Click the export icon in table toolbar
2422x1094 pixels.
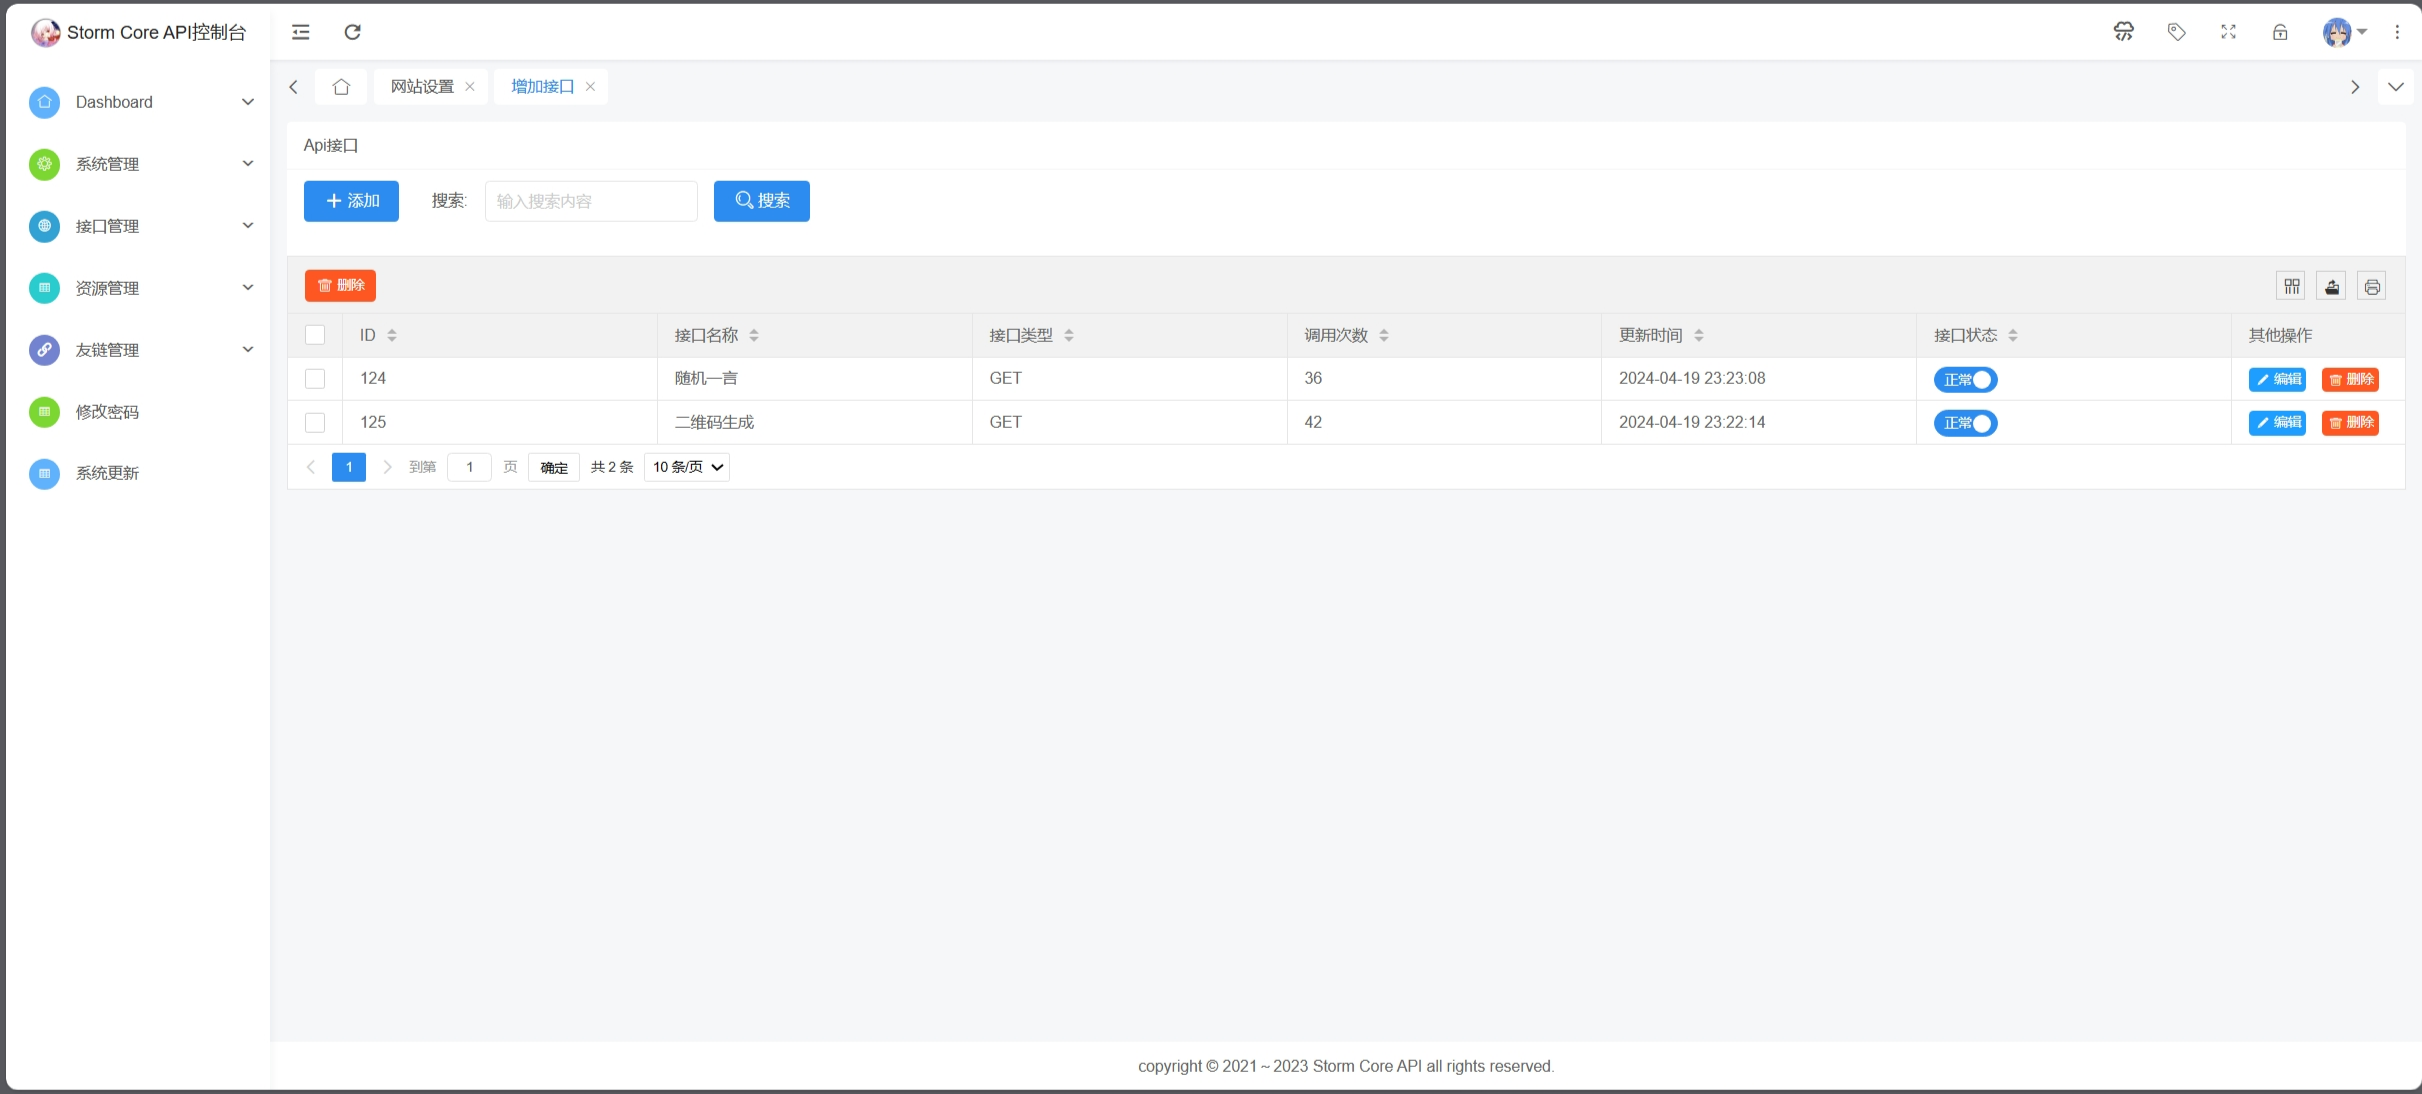pos(2332,286)
